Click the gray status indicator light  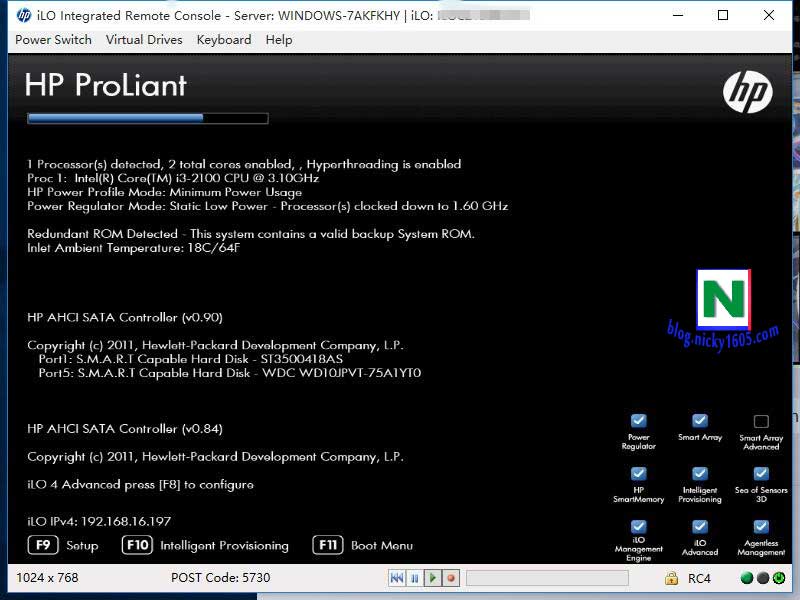763,578
